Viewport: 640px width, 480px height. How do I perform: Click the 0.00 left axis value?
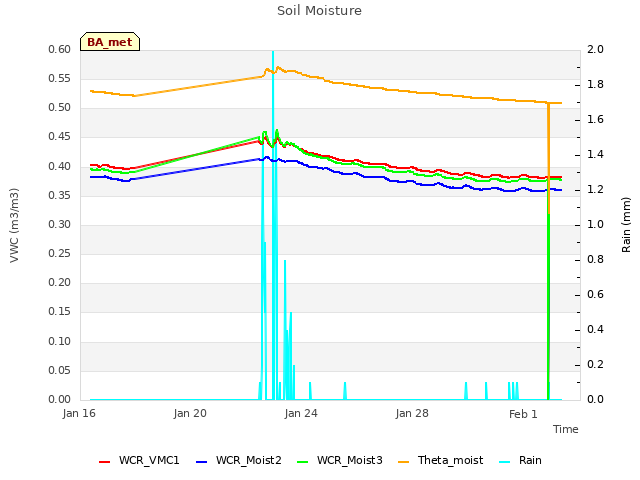[x=60, y=400]
